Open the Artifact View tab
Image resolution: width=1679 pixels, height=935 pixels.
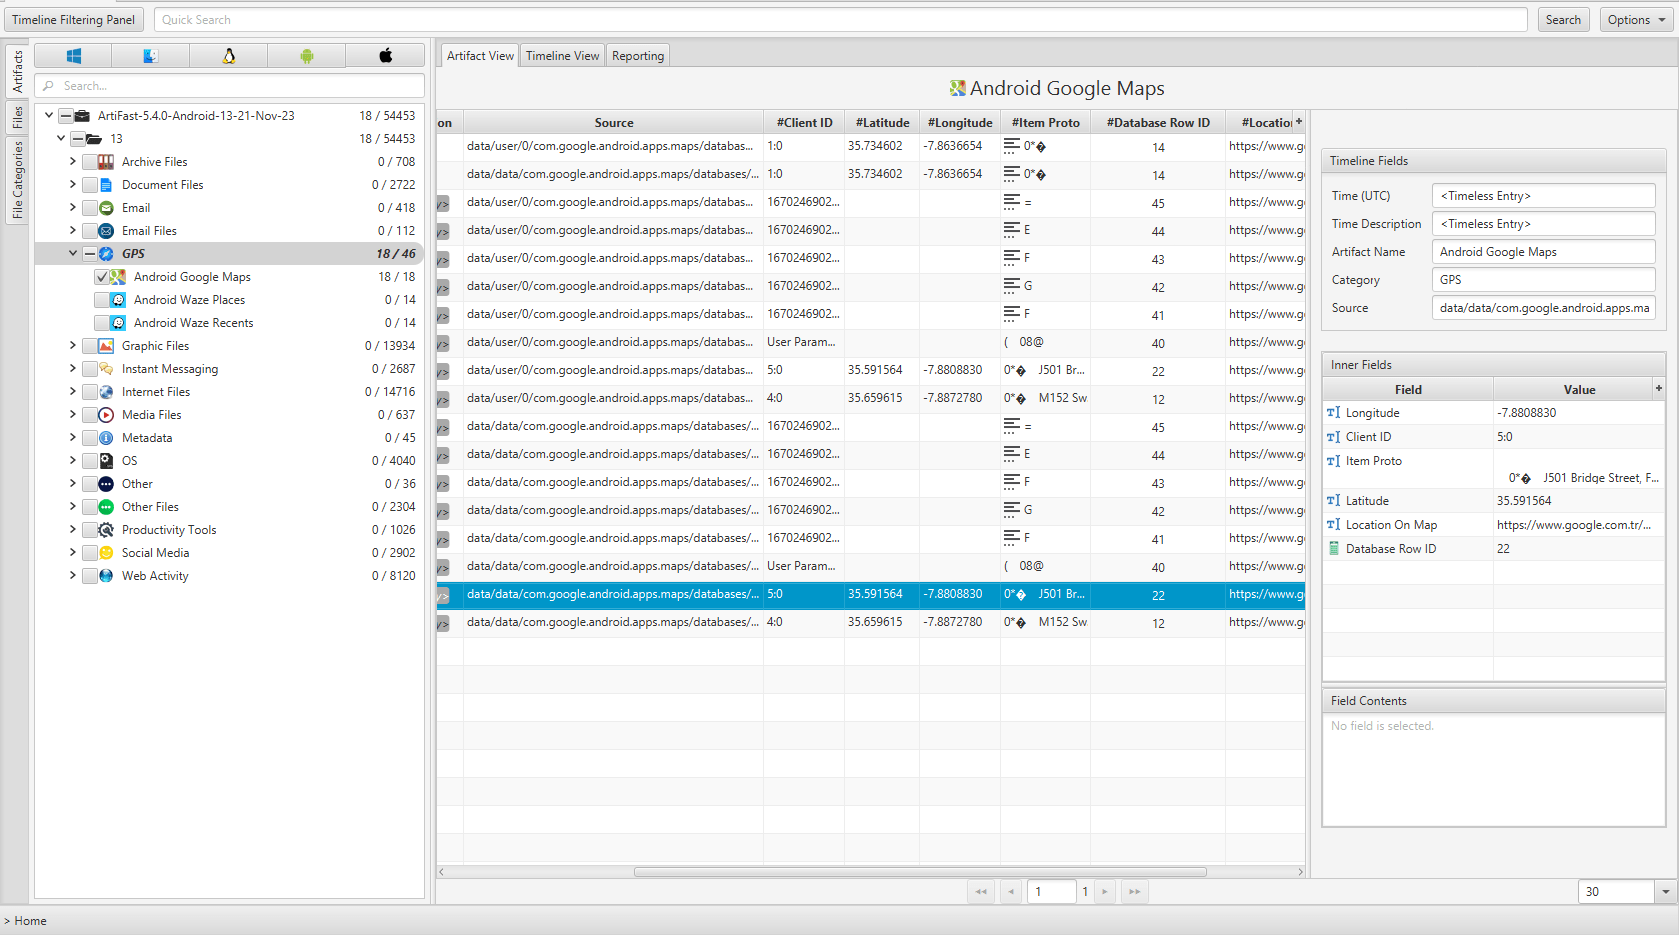click(480, 56)
